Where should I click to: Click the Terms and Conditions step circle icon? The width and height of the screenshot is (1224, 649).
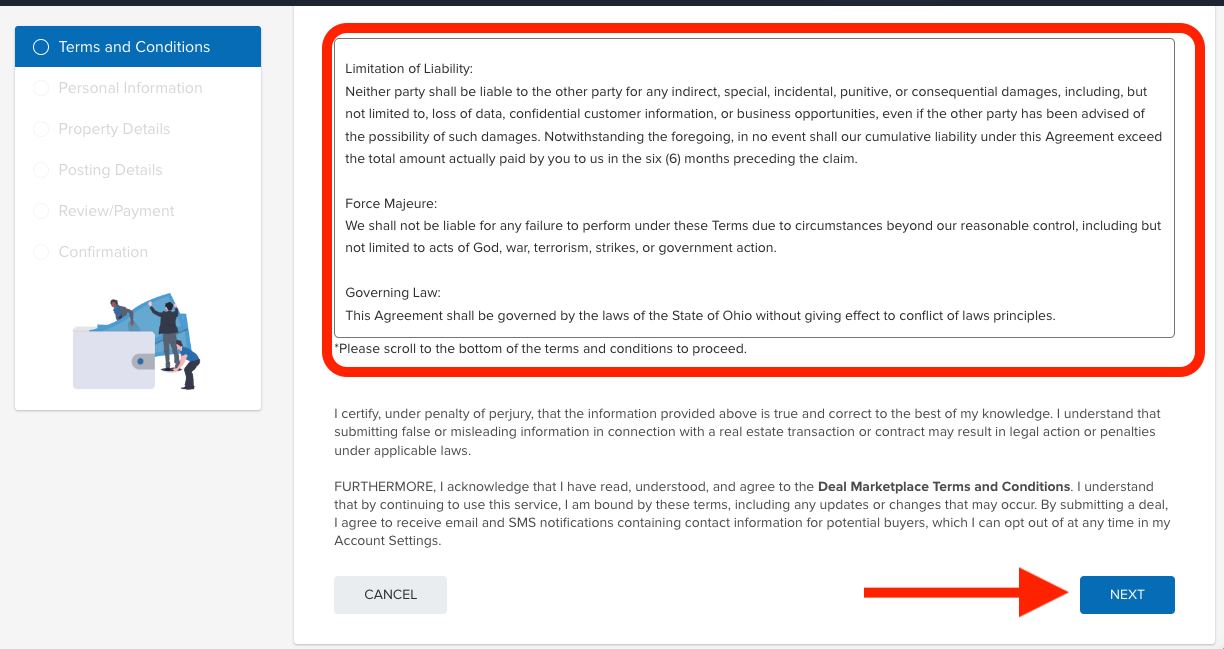(41, 47)
